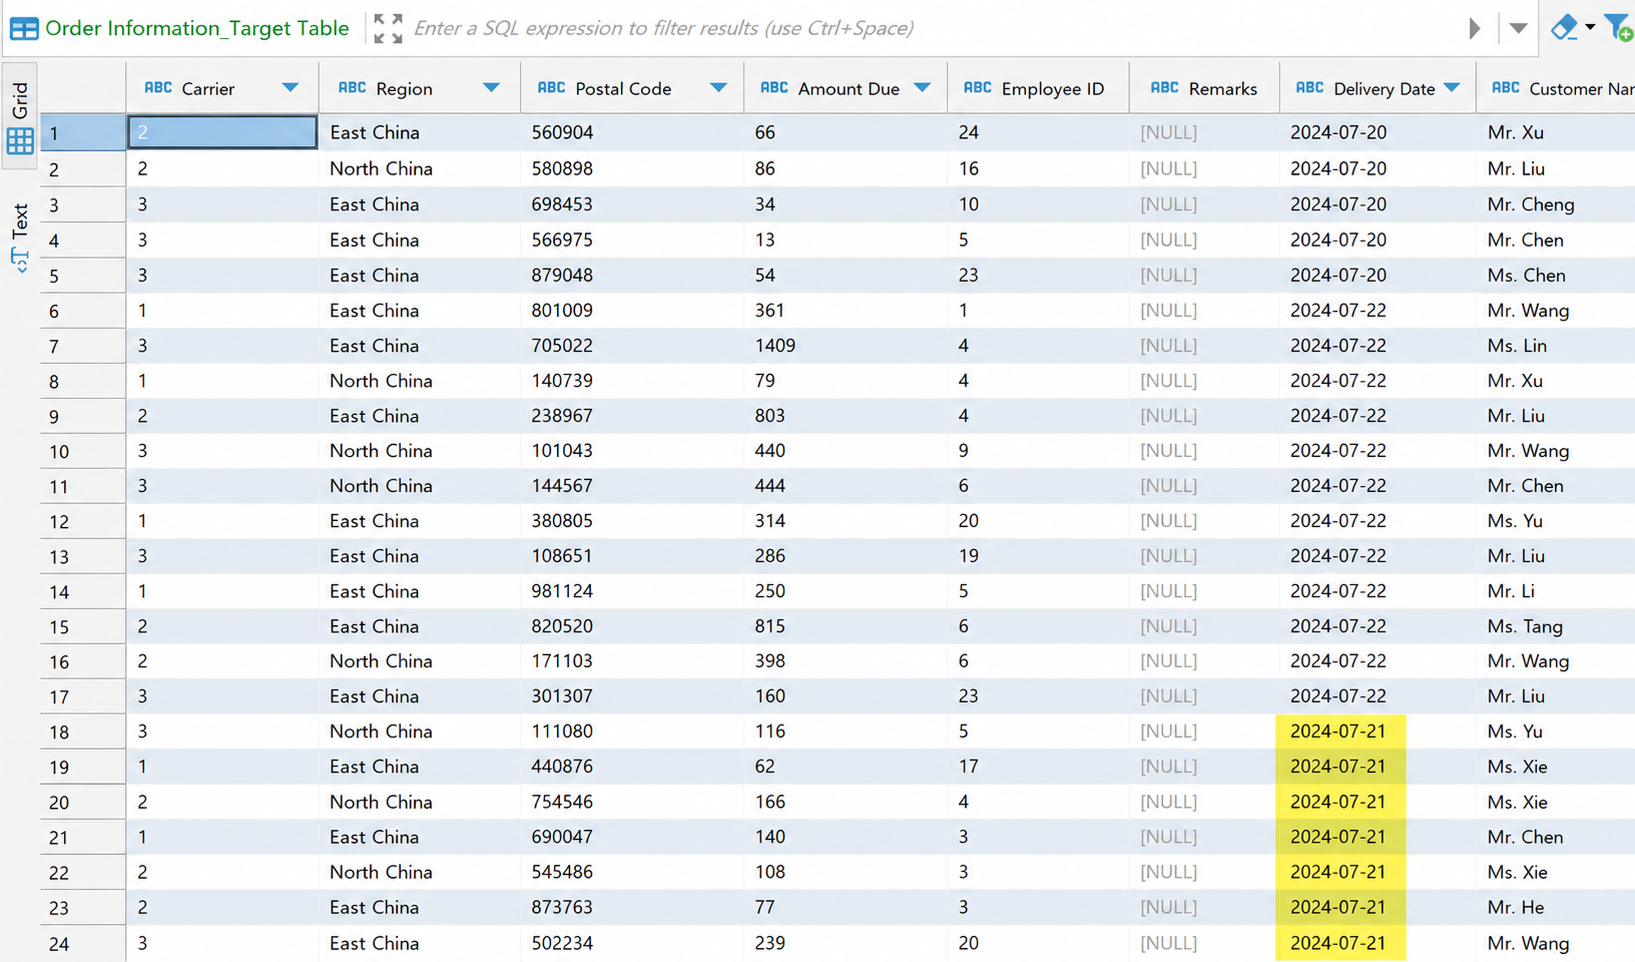Viewport: 1635px width, 962px height.
Task: Click postal code 879048 cell
Action: click(632, 275)
